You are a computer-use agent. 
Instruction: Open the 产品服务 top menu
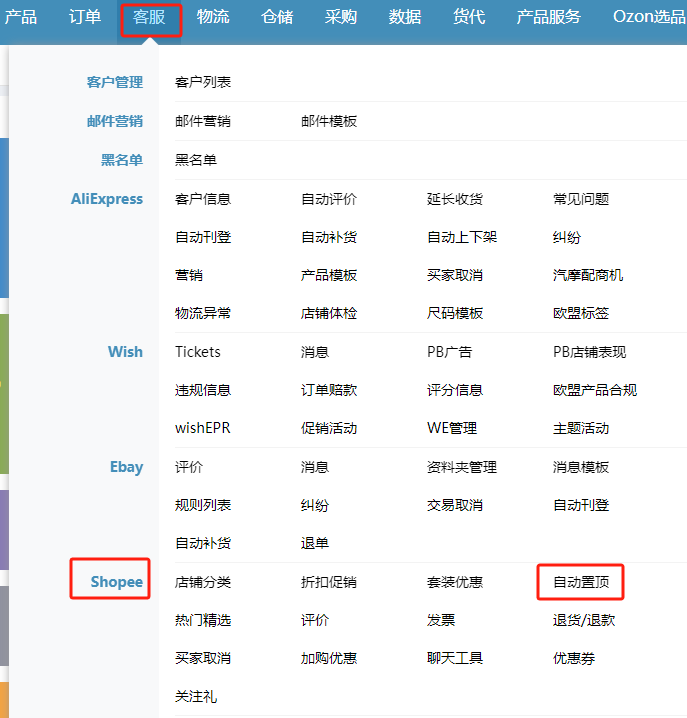pos(549,17)
